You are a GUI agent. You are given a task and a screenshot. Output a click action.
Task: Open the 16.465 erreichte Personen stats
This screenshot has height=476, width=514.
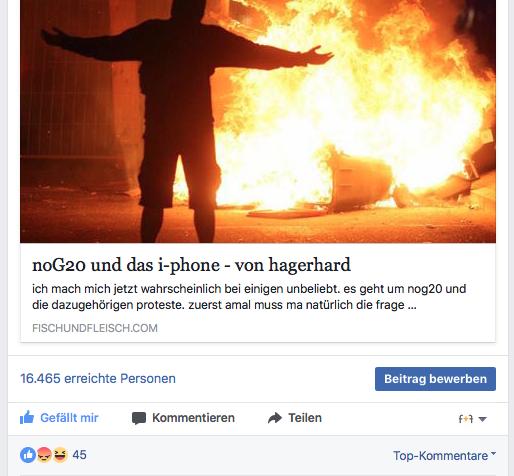click(98, 379)
